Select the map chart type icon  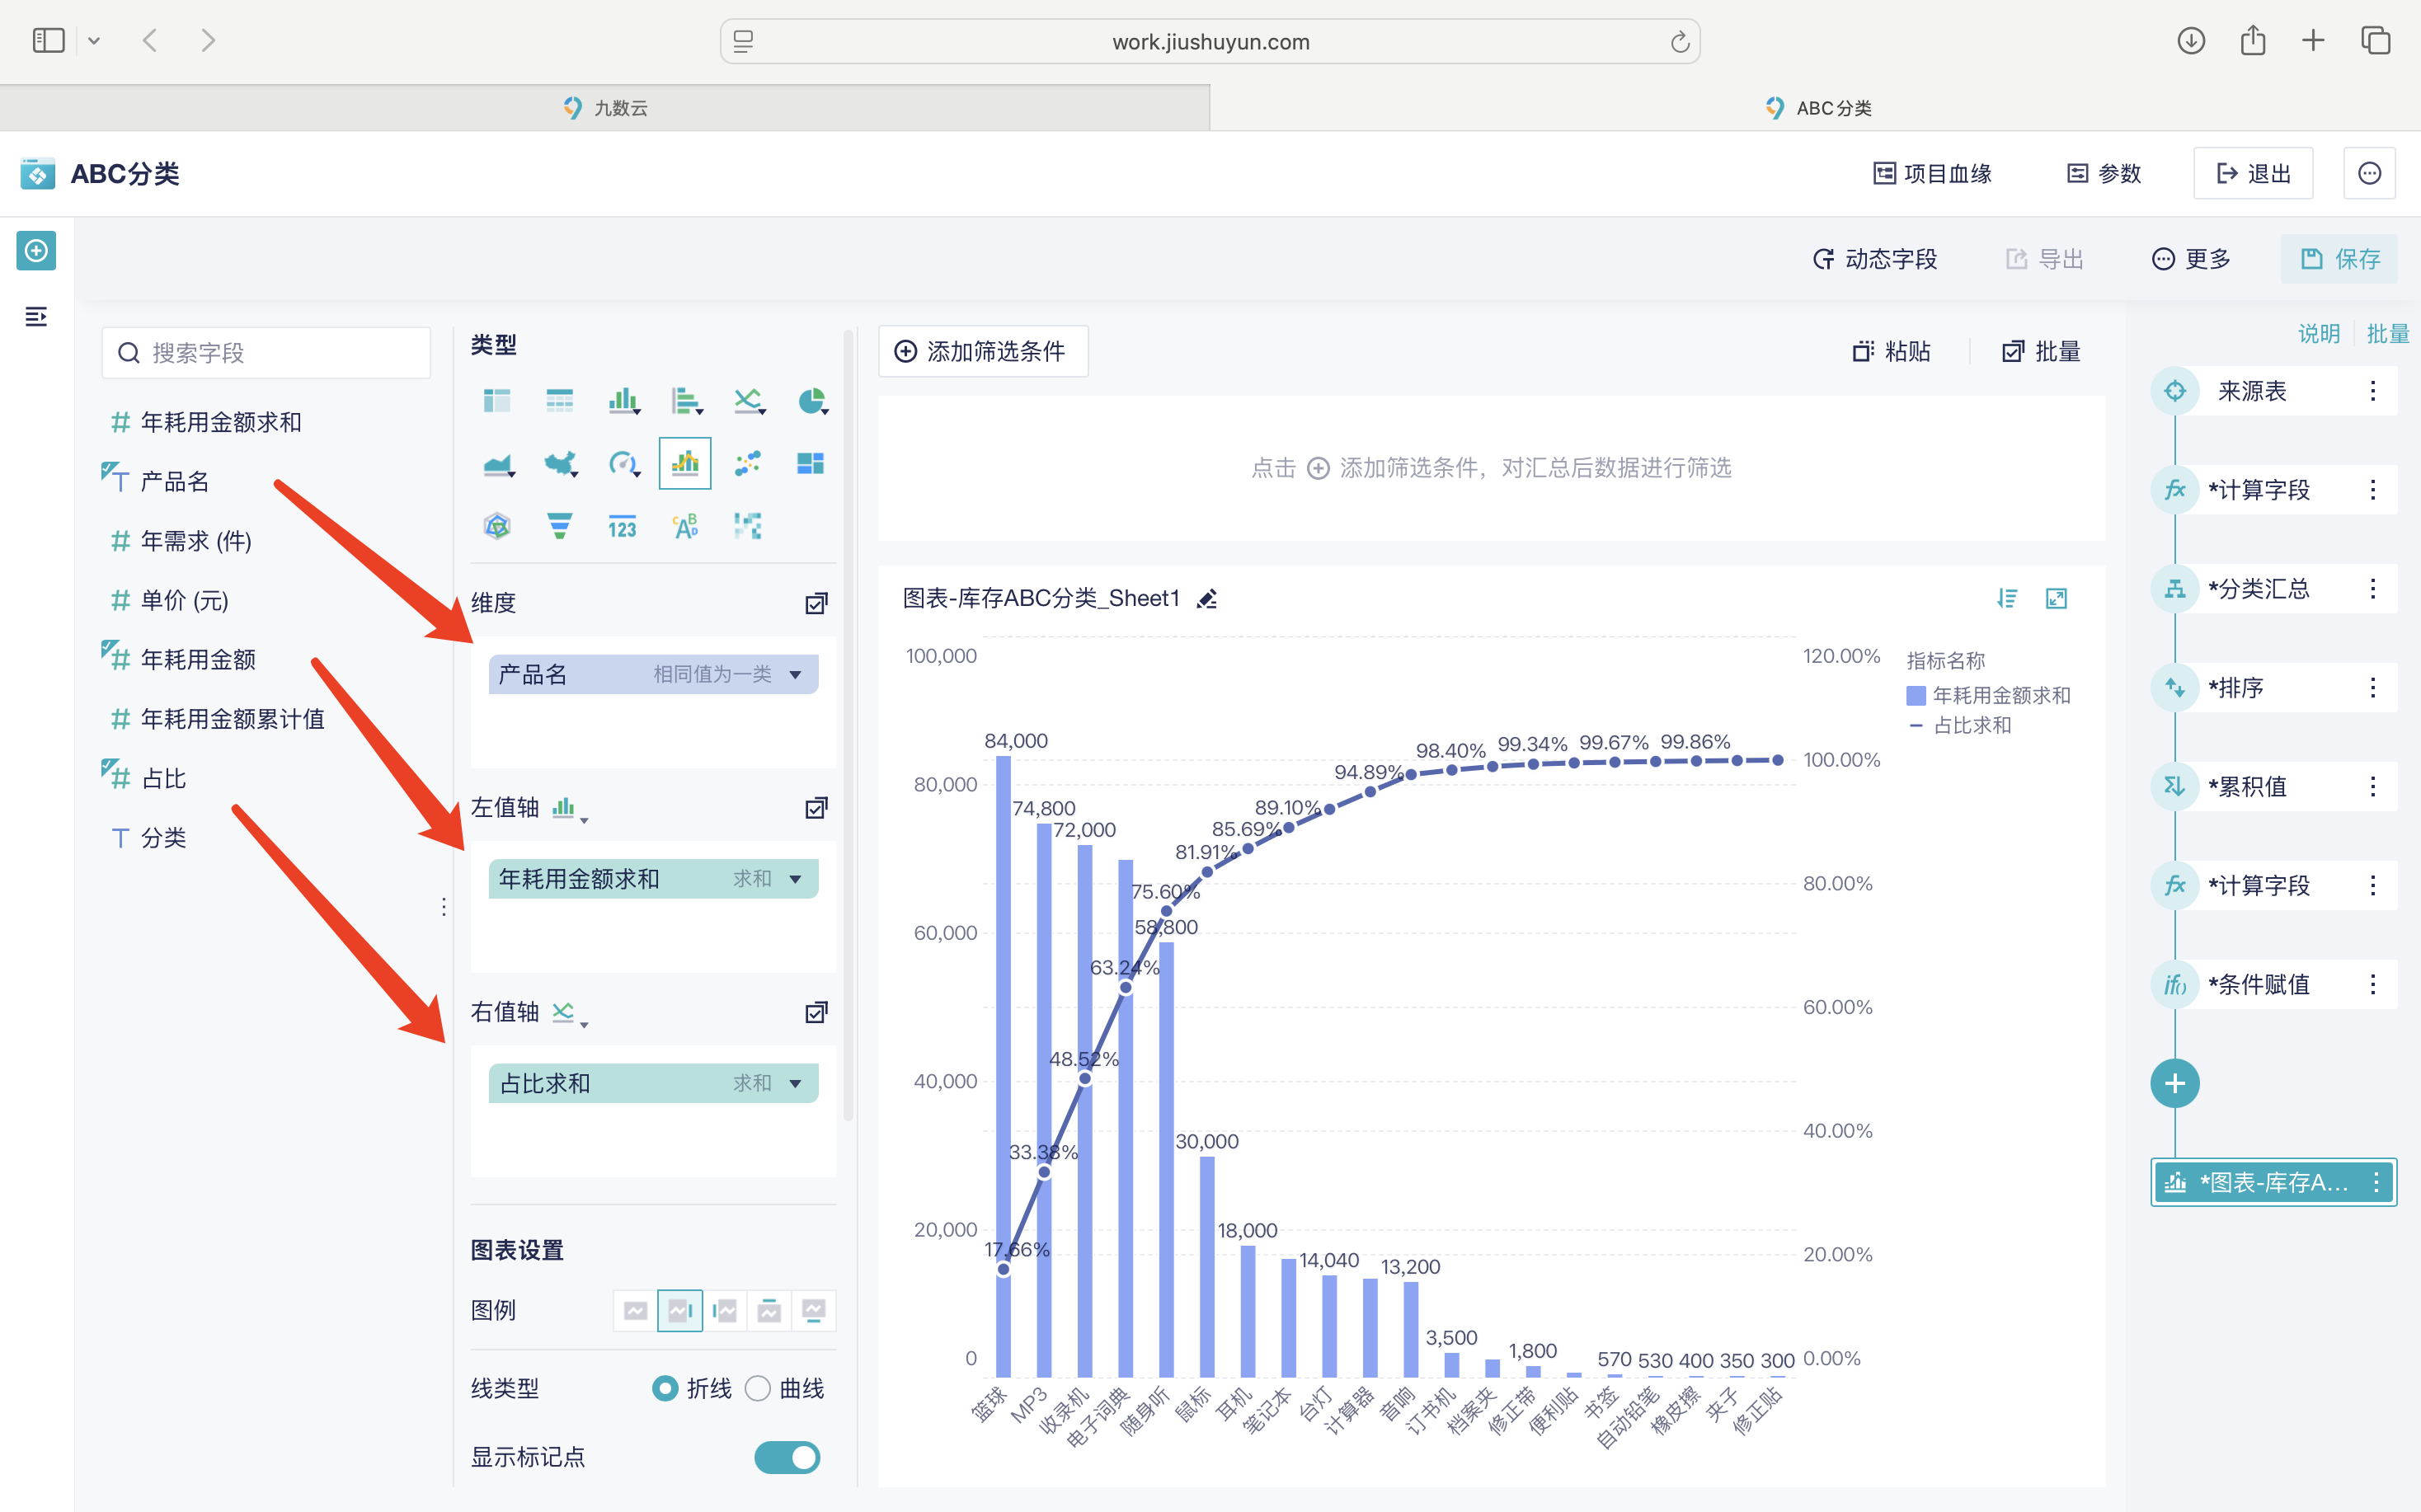click(x=559, y=463)
